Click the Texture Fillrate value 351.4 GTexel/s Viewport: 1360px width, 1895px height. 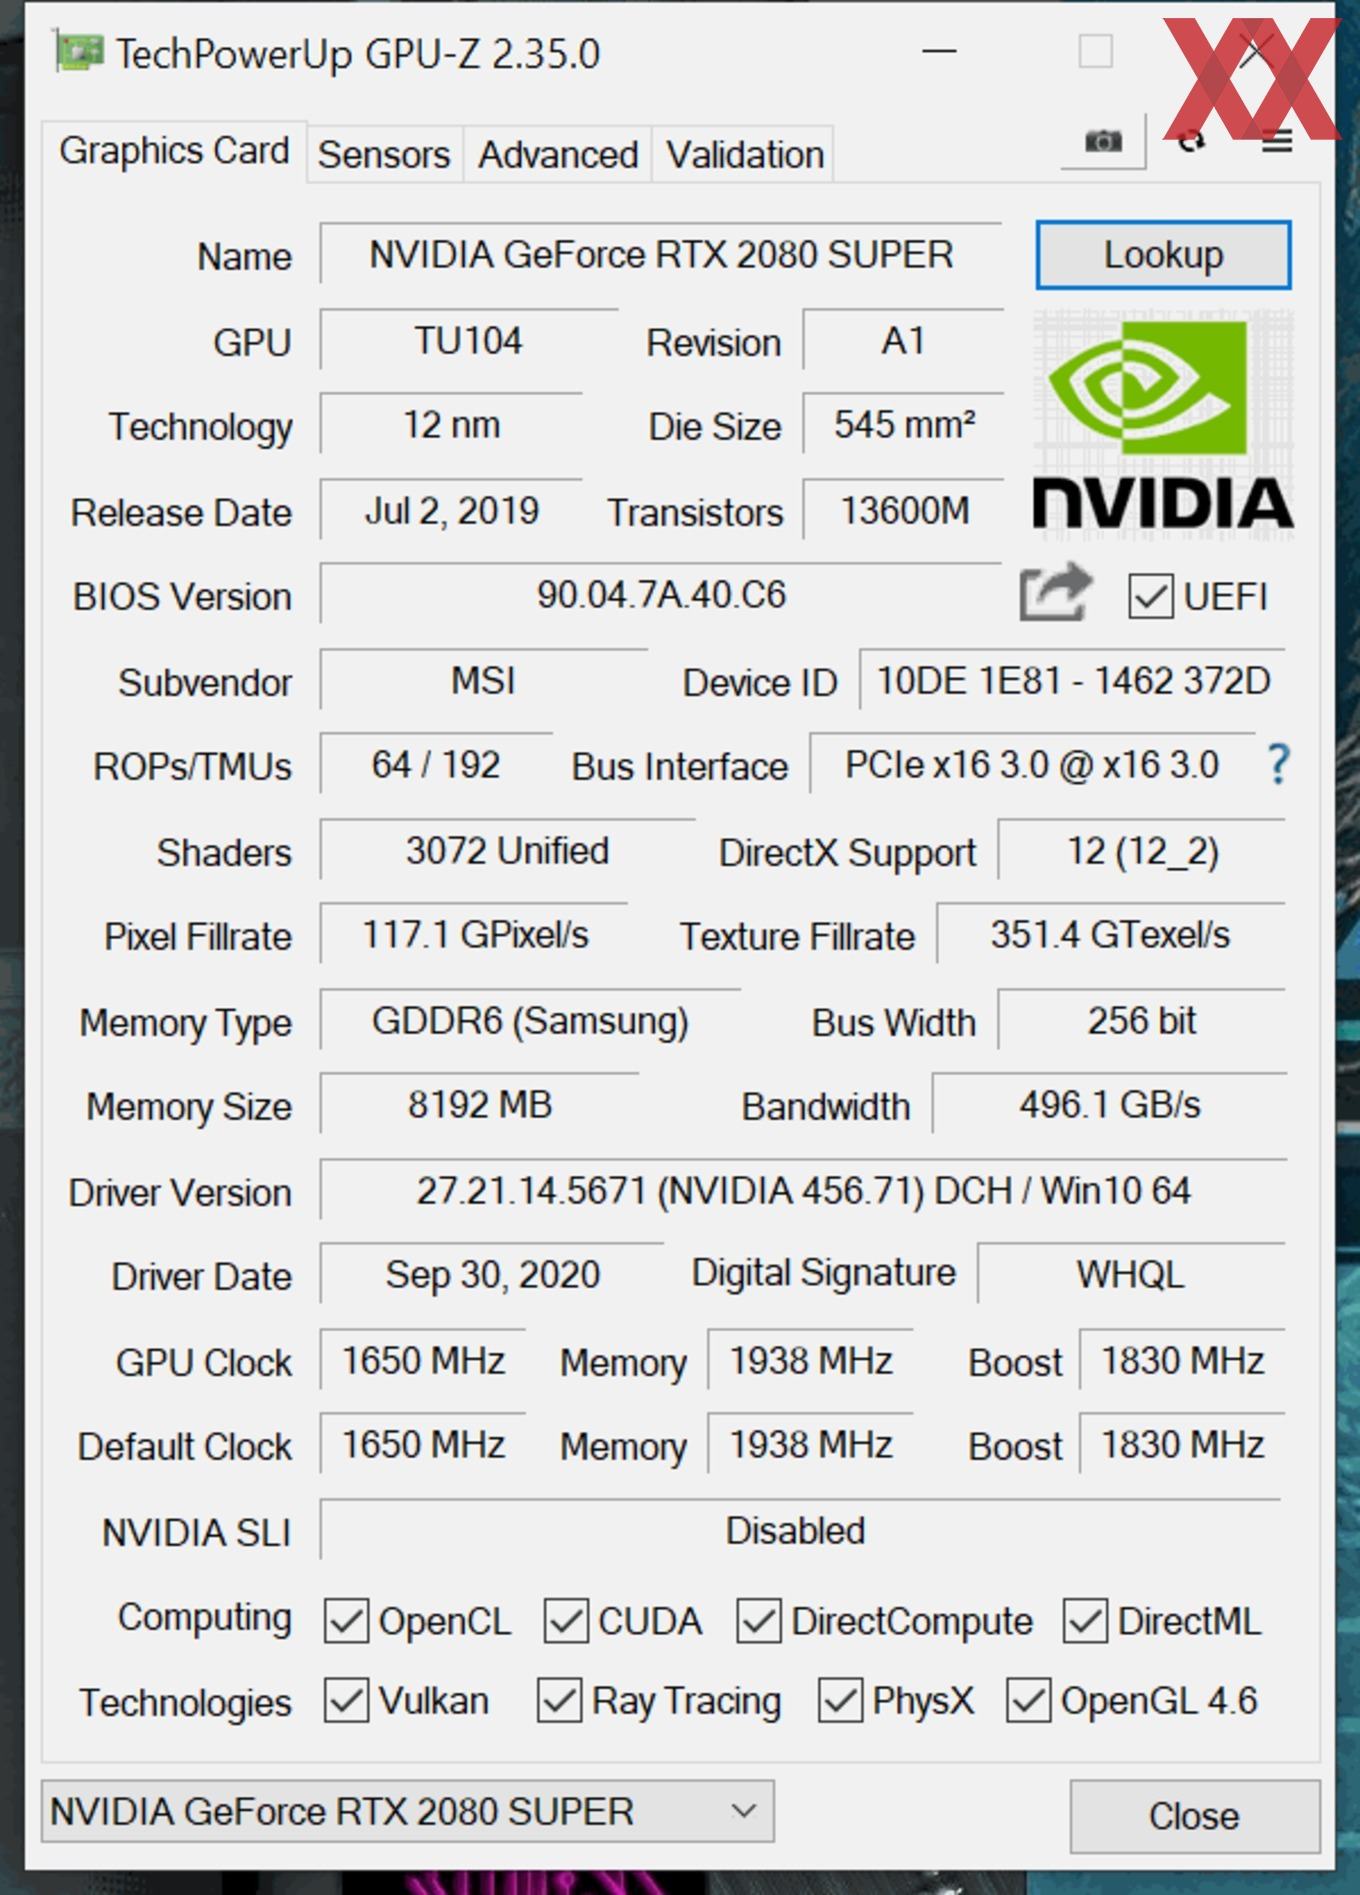[1111, 935]
